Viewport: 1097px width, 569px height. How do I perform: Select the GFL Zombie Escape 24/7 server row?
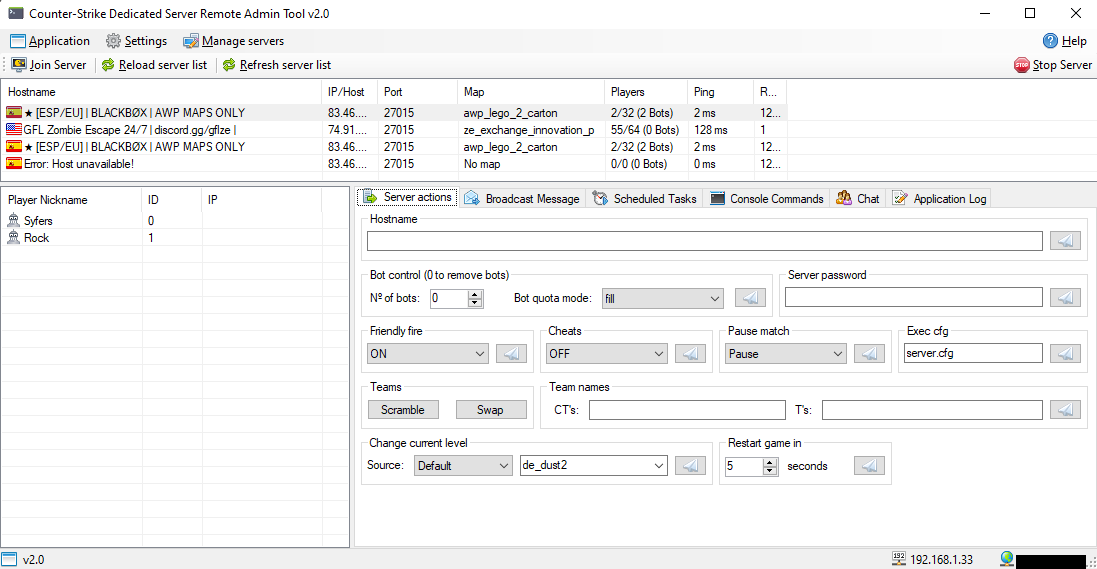(x=395, y=129)
